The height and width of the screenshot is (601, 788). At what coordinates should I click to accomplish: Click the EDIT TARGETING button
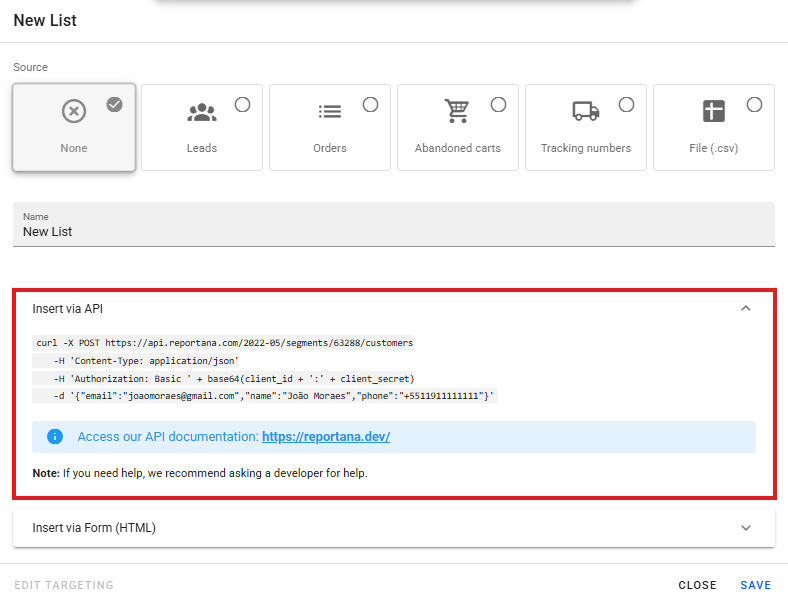64,585
